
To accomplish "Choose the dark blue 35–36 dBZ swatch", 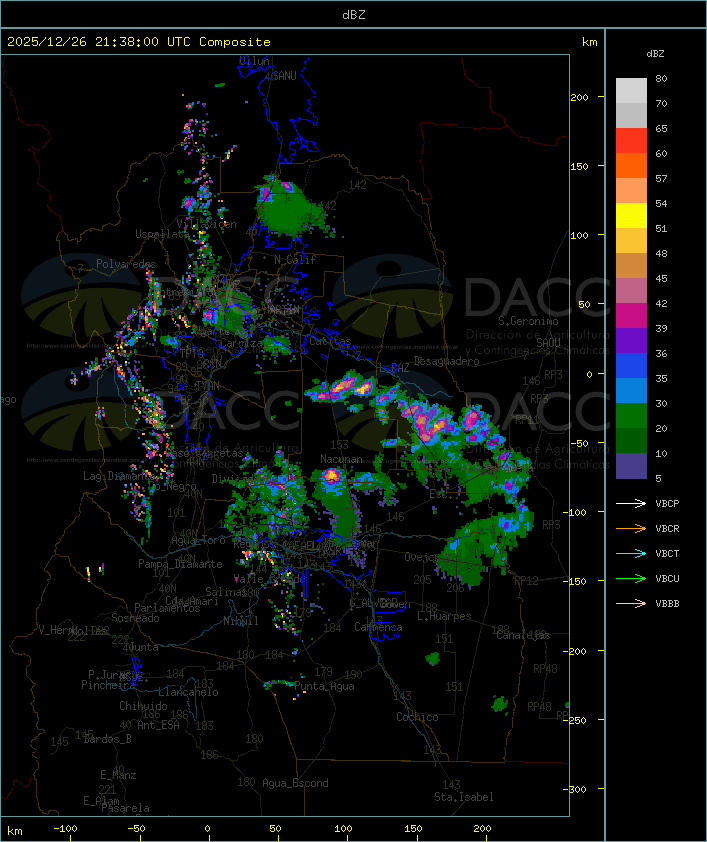I will (x=631, y=366).
